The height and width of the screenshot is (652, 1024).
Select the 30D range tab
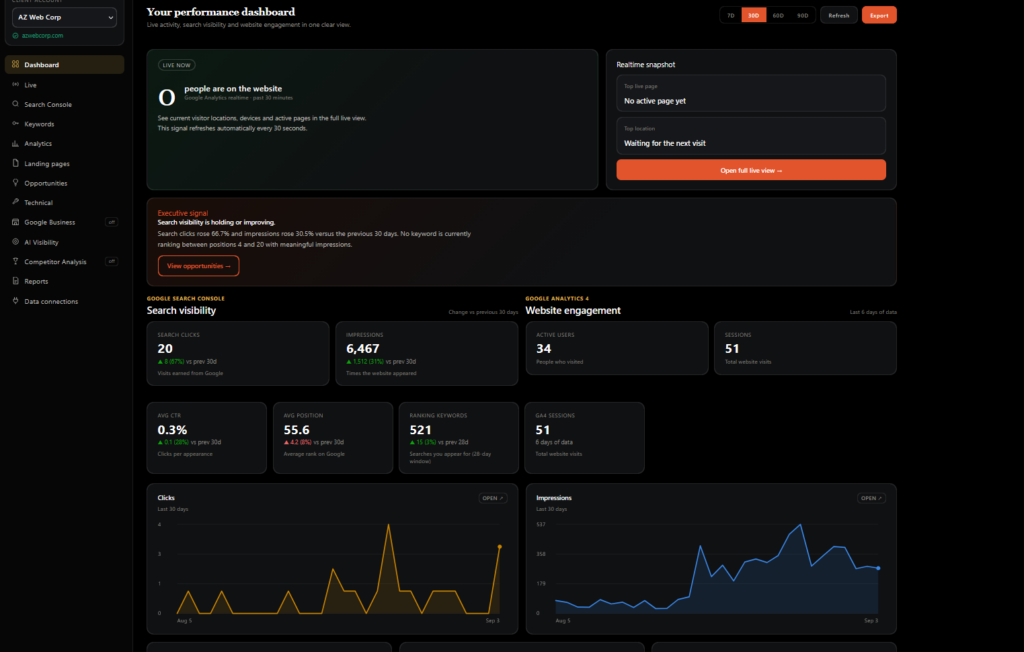click(x=754, y=15)
